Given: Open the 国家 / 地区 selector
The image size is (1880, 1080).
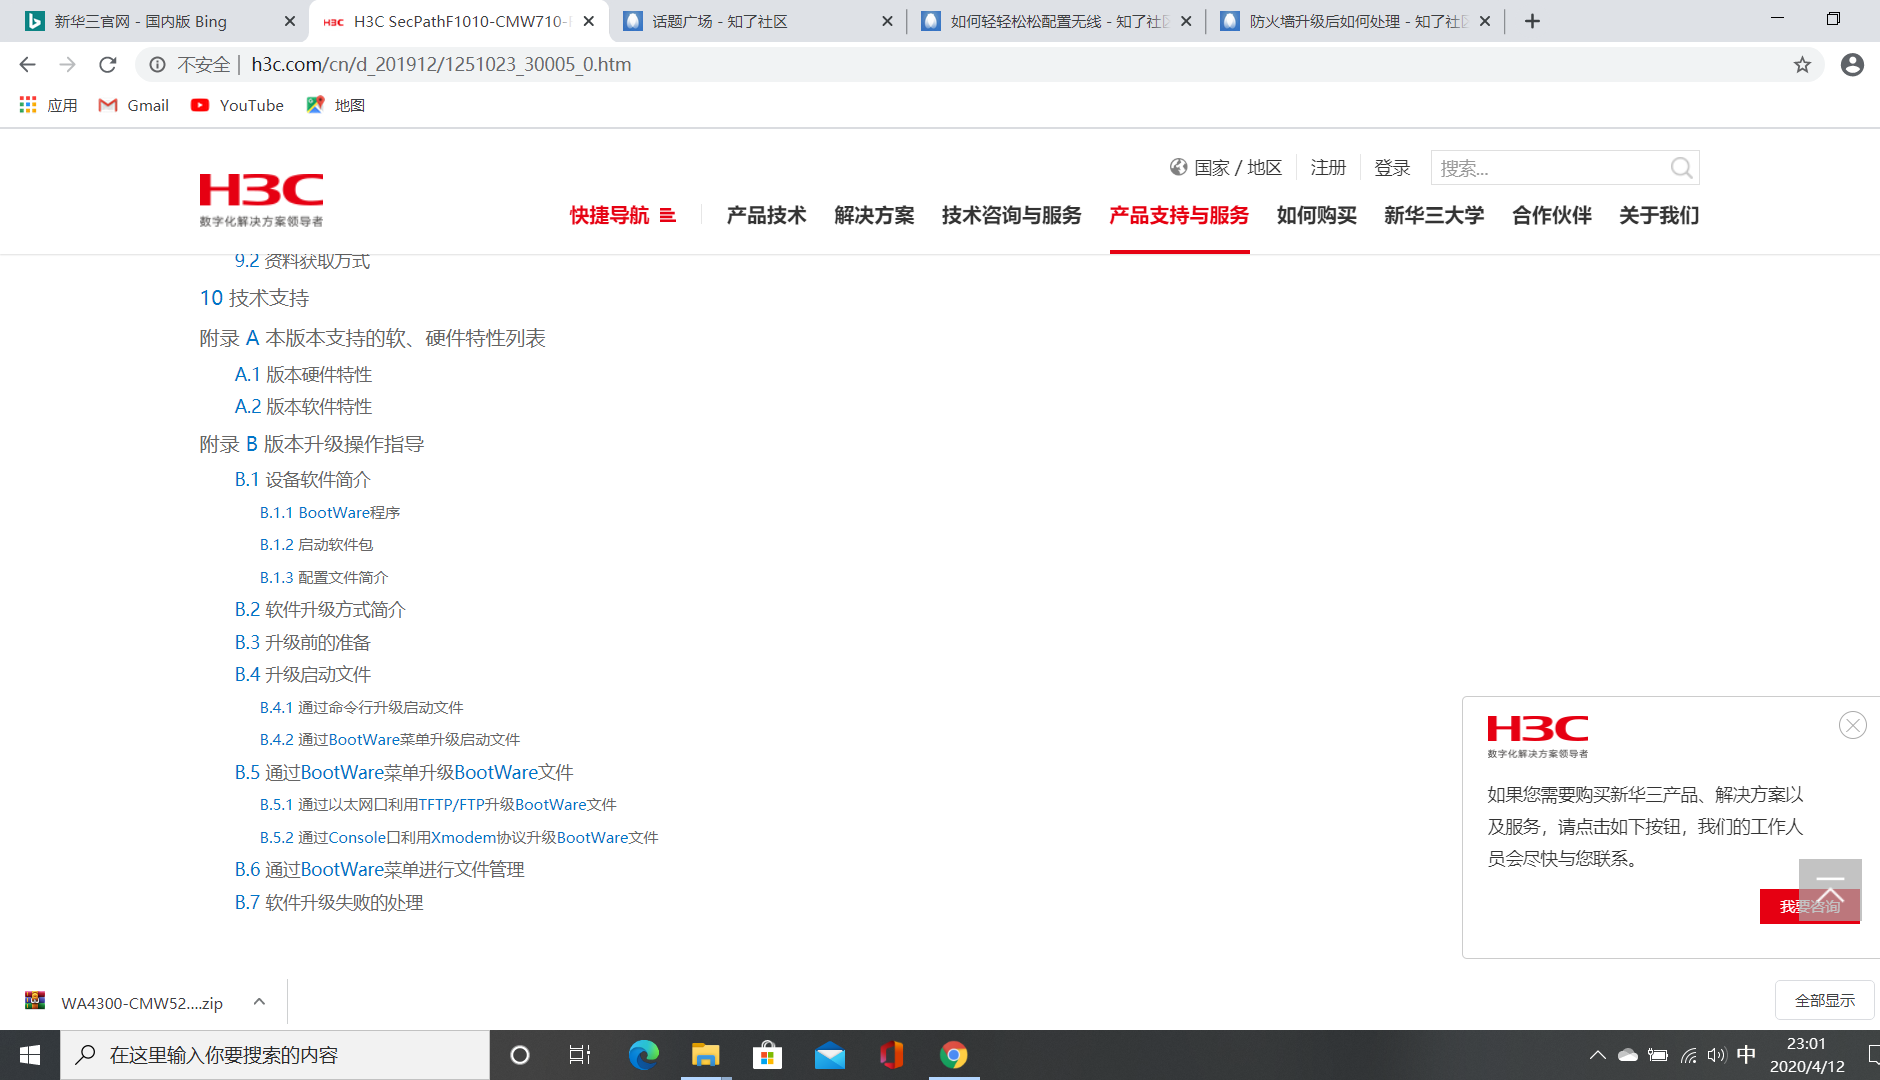Looking at the screenshot, I should [x=1226, y=168].
